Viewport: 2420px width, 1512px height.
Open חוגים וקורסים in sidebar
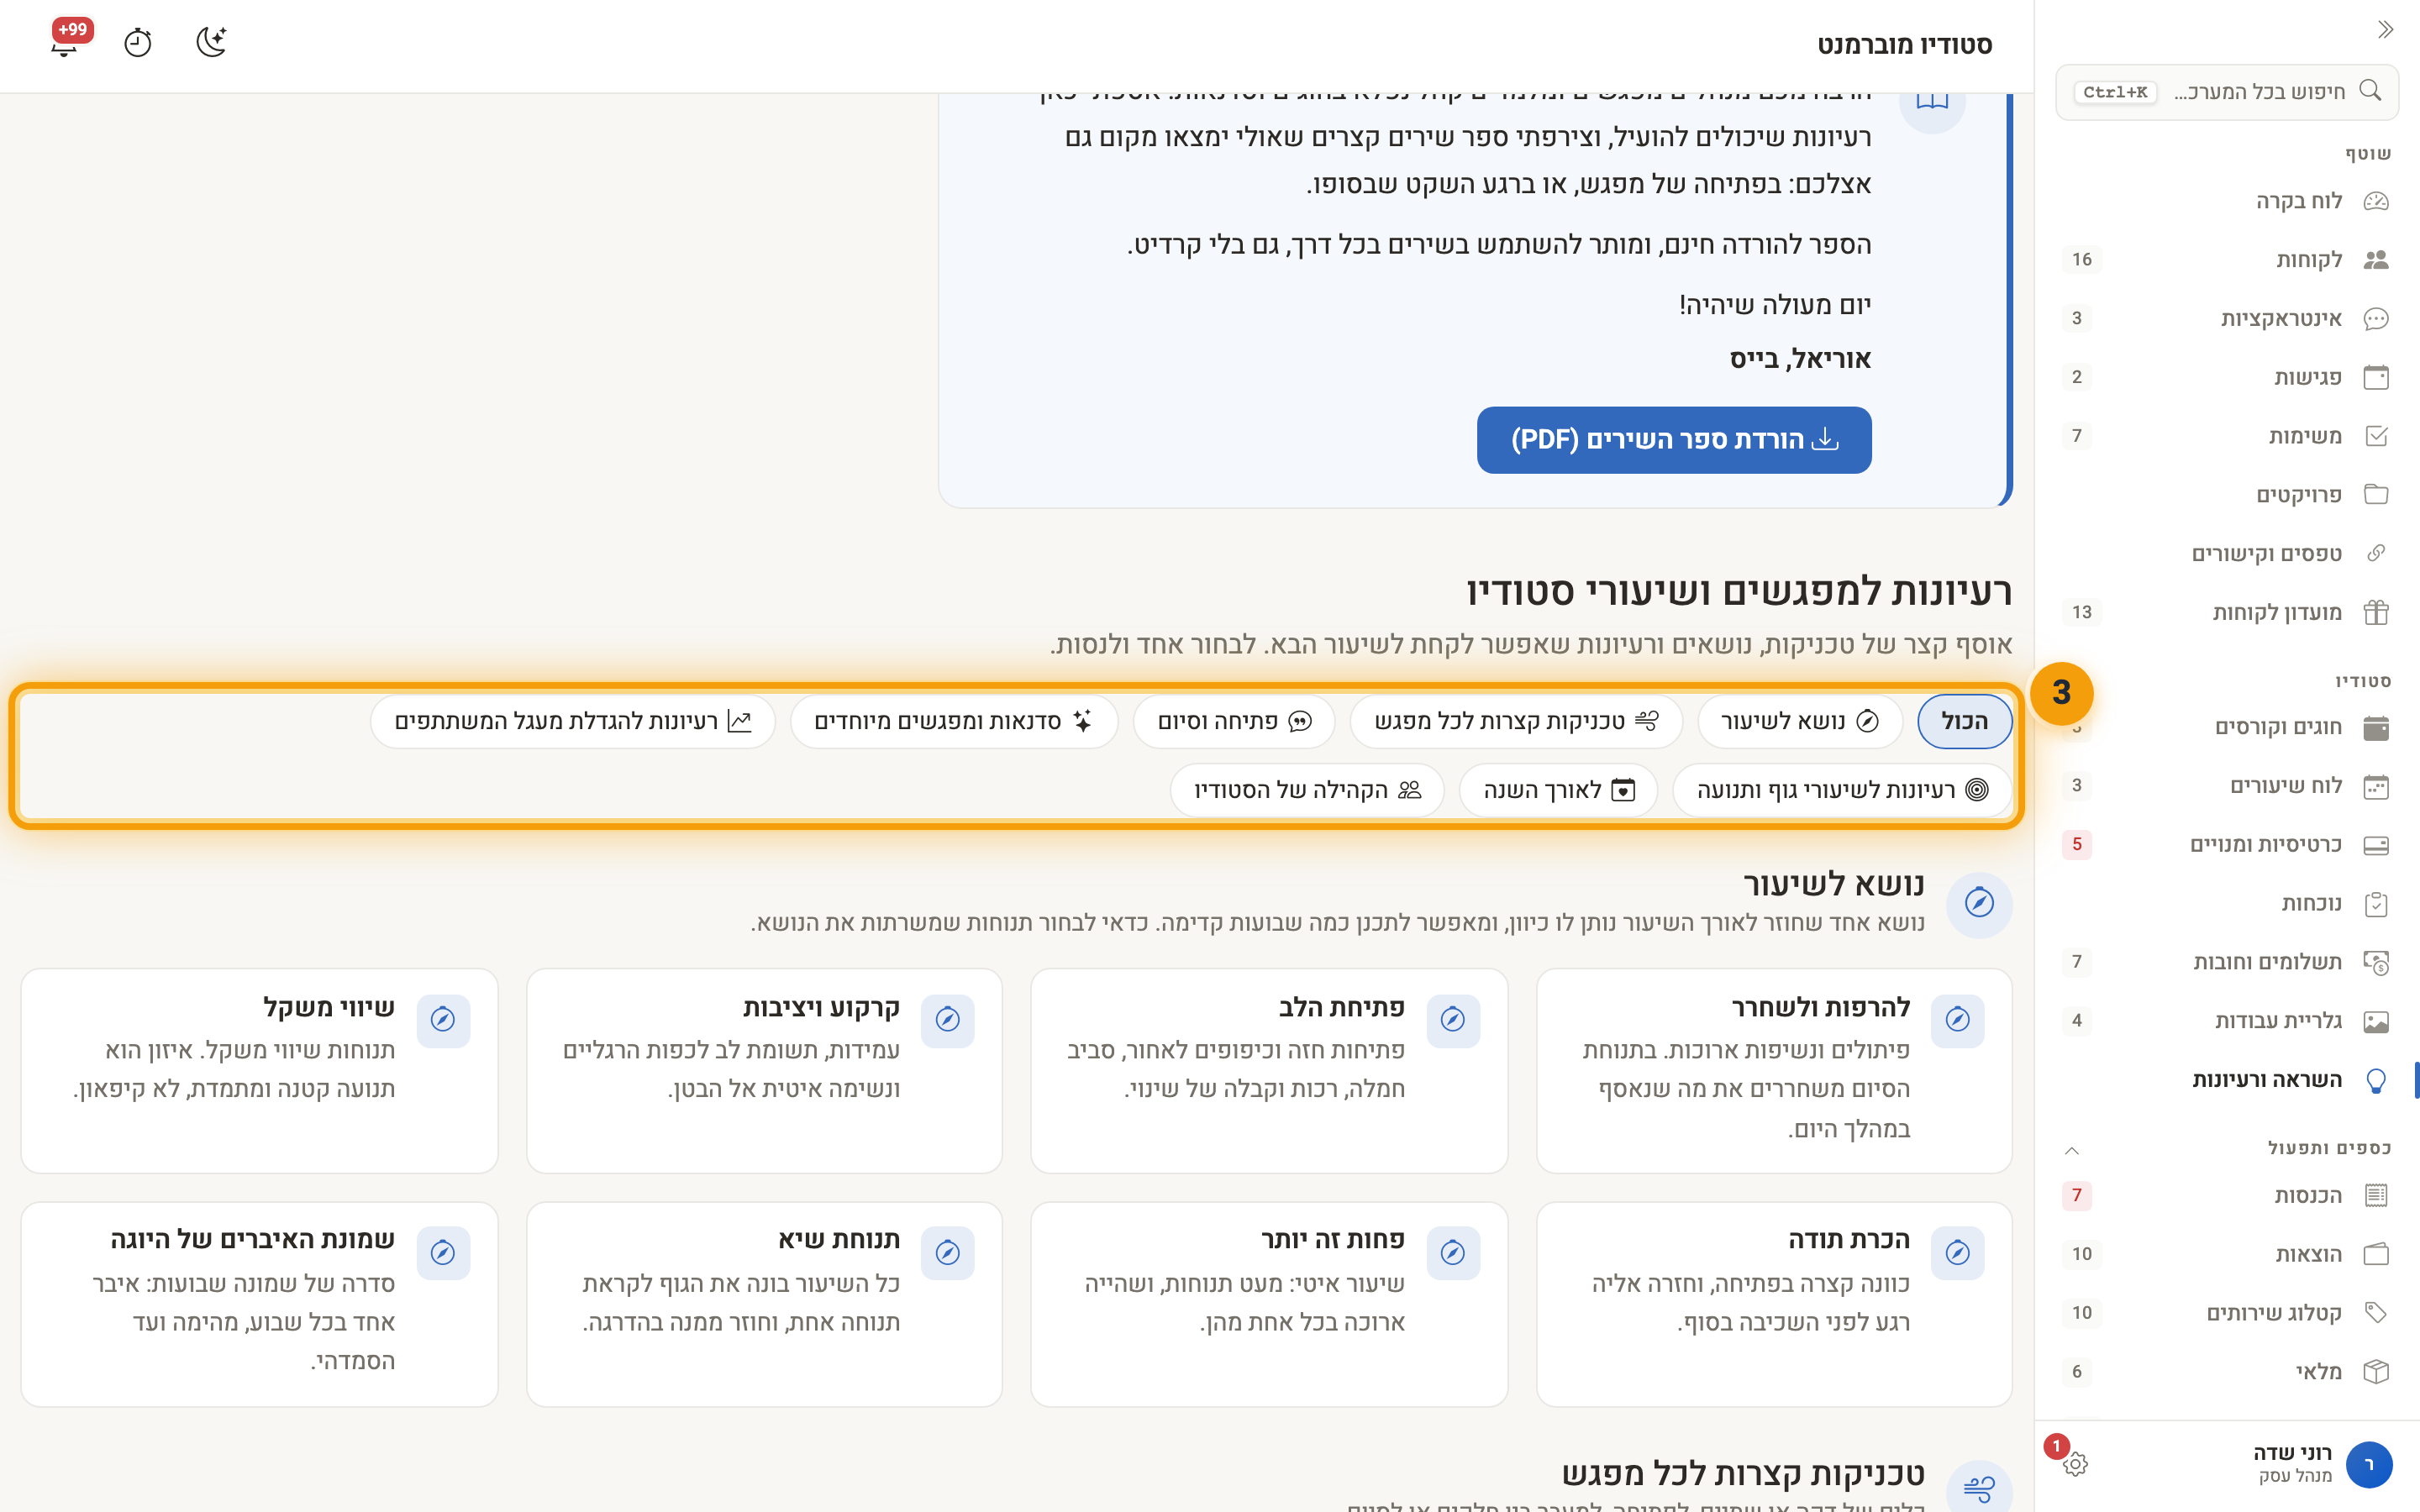[x=2227, y=727]
